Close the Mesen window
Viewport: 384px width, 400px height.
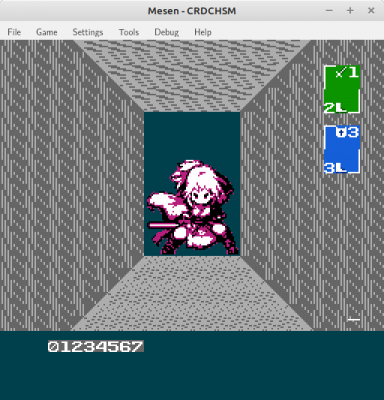pyautogui.click(x=371, y=11)
